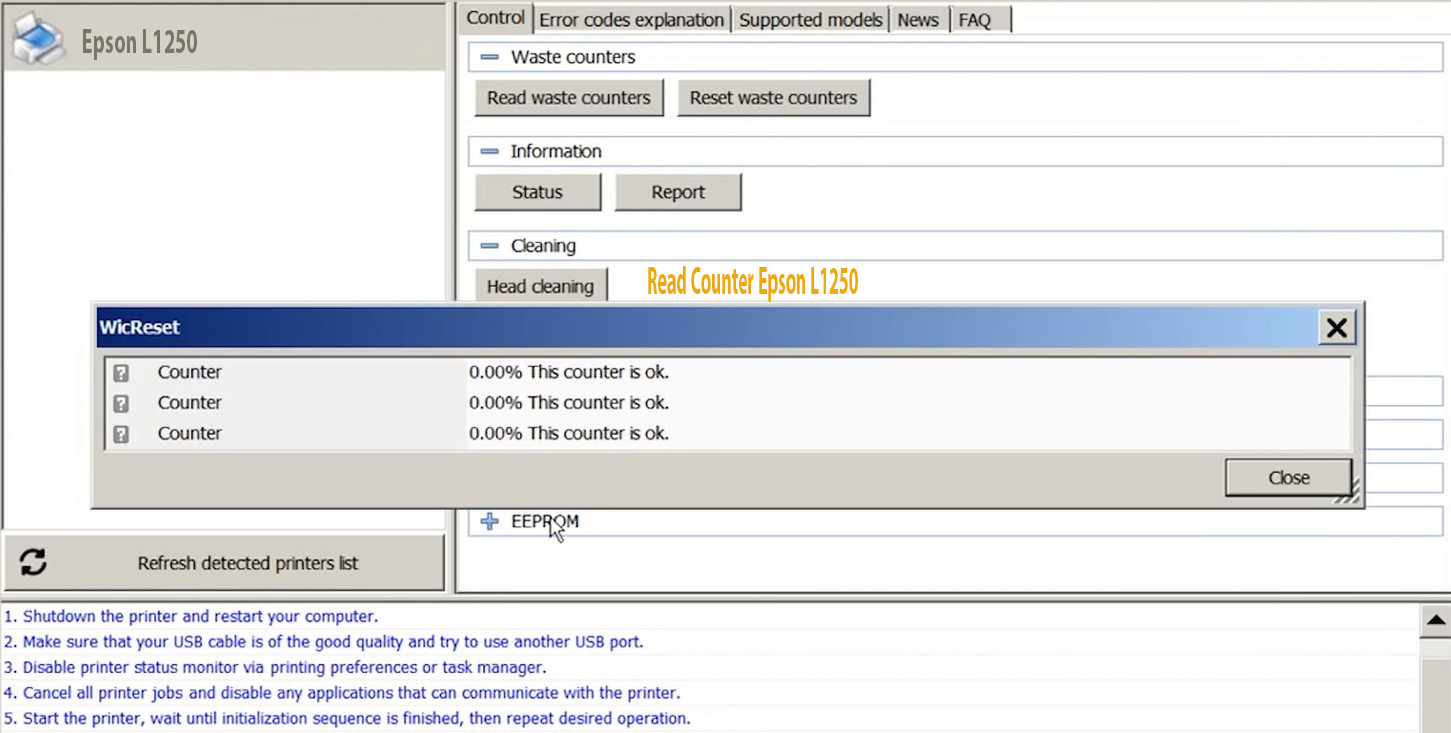
Task: Click log line 'Disable printer status monitor'
Action: (x=275, y=667)
